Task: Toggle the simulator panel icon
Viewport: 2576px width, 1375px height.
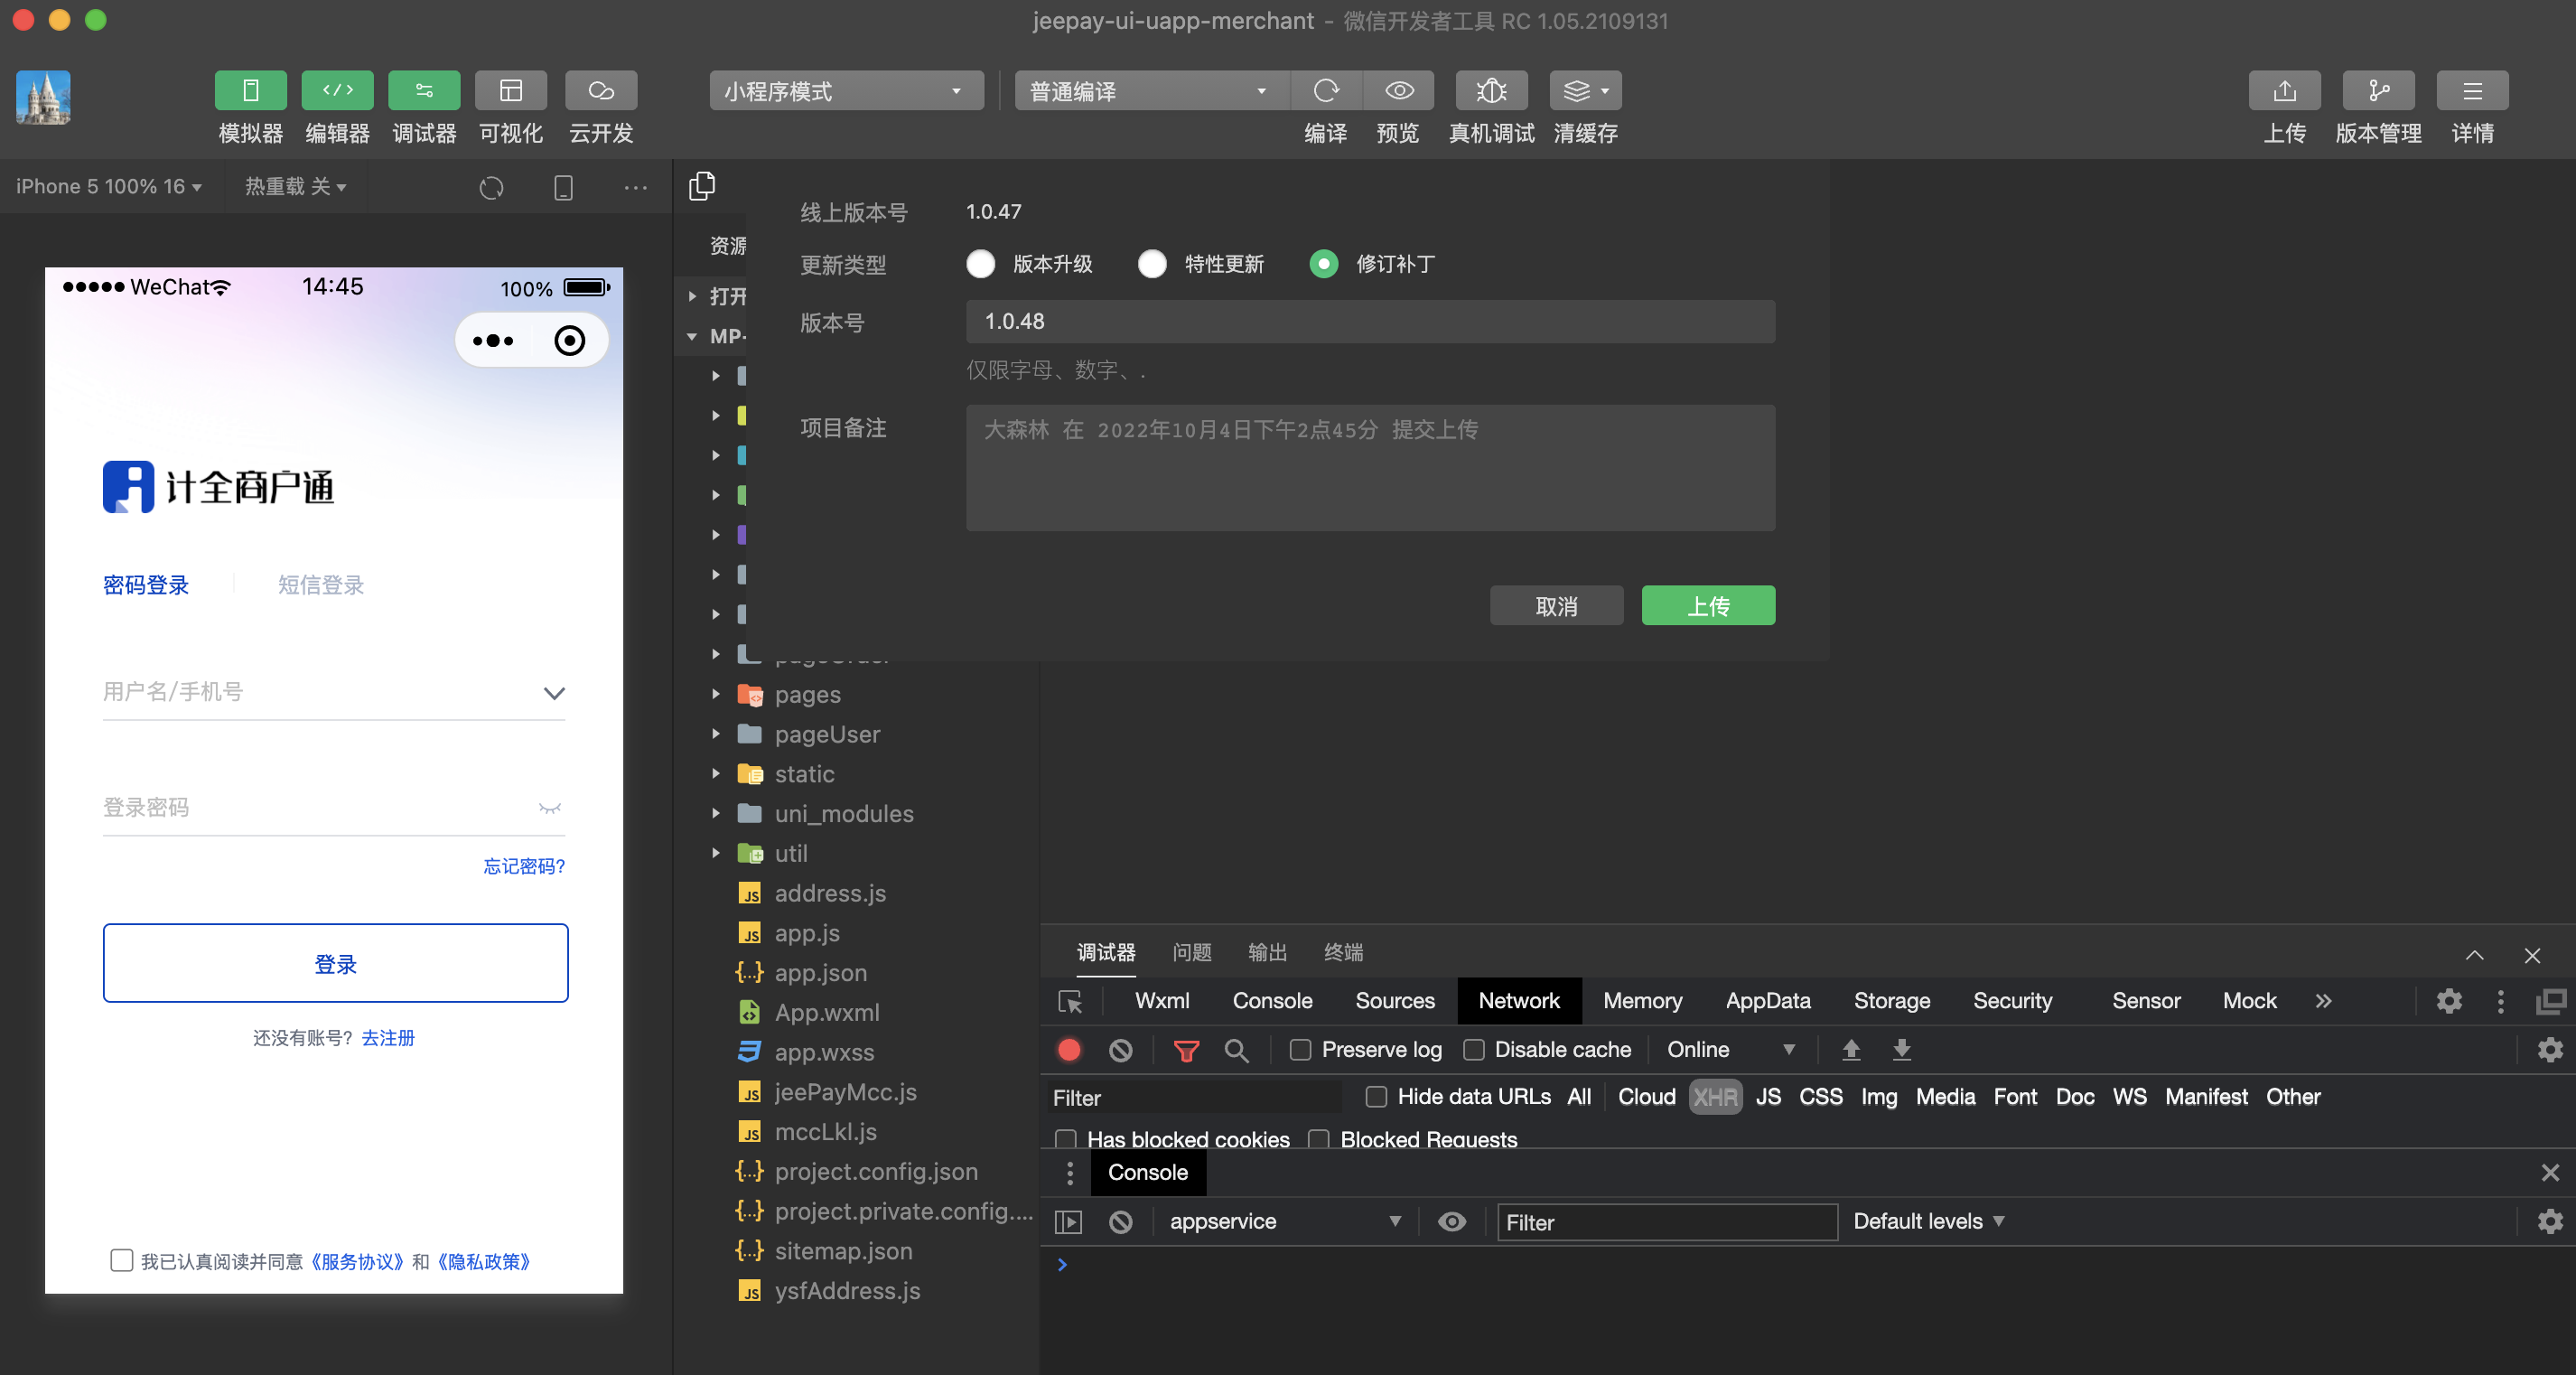Action: click(x=250, y=91)
